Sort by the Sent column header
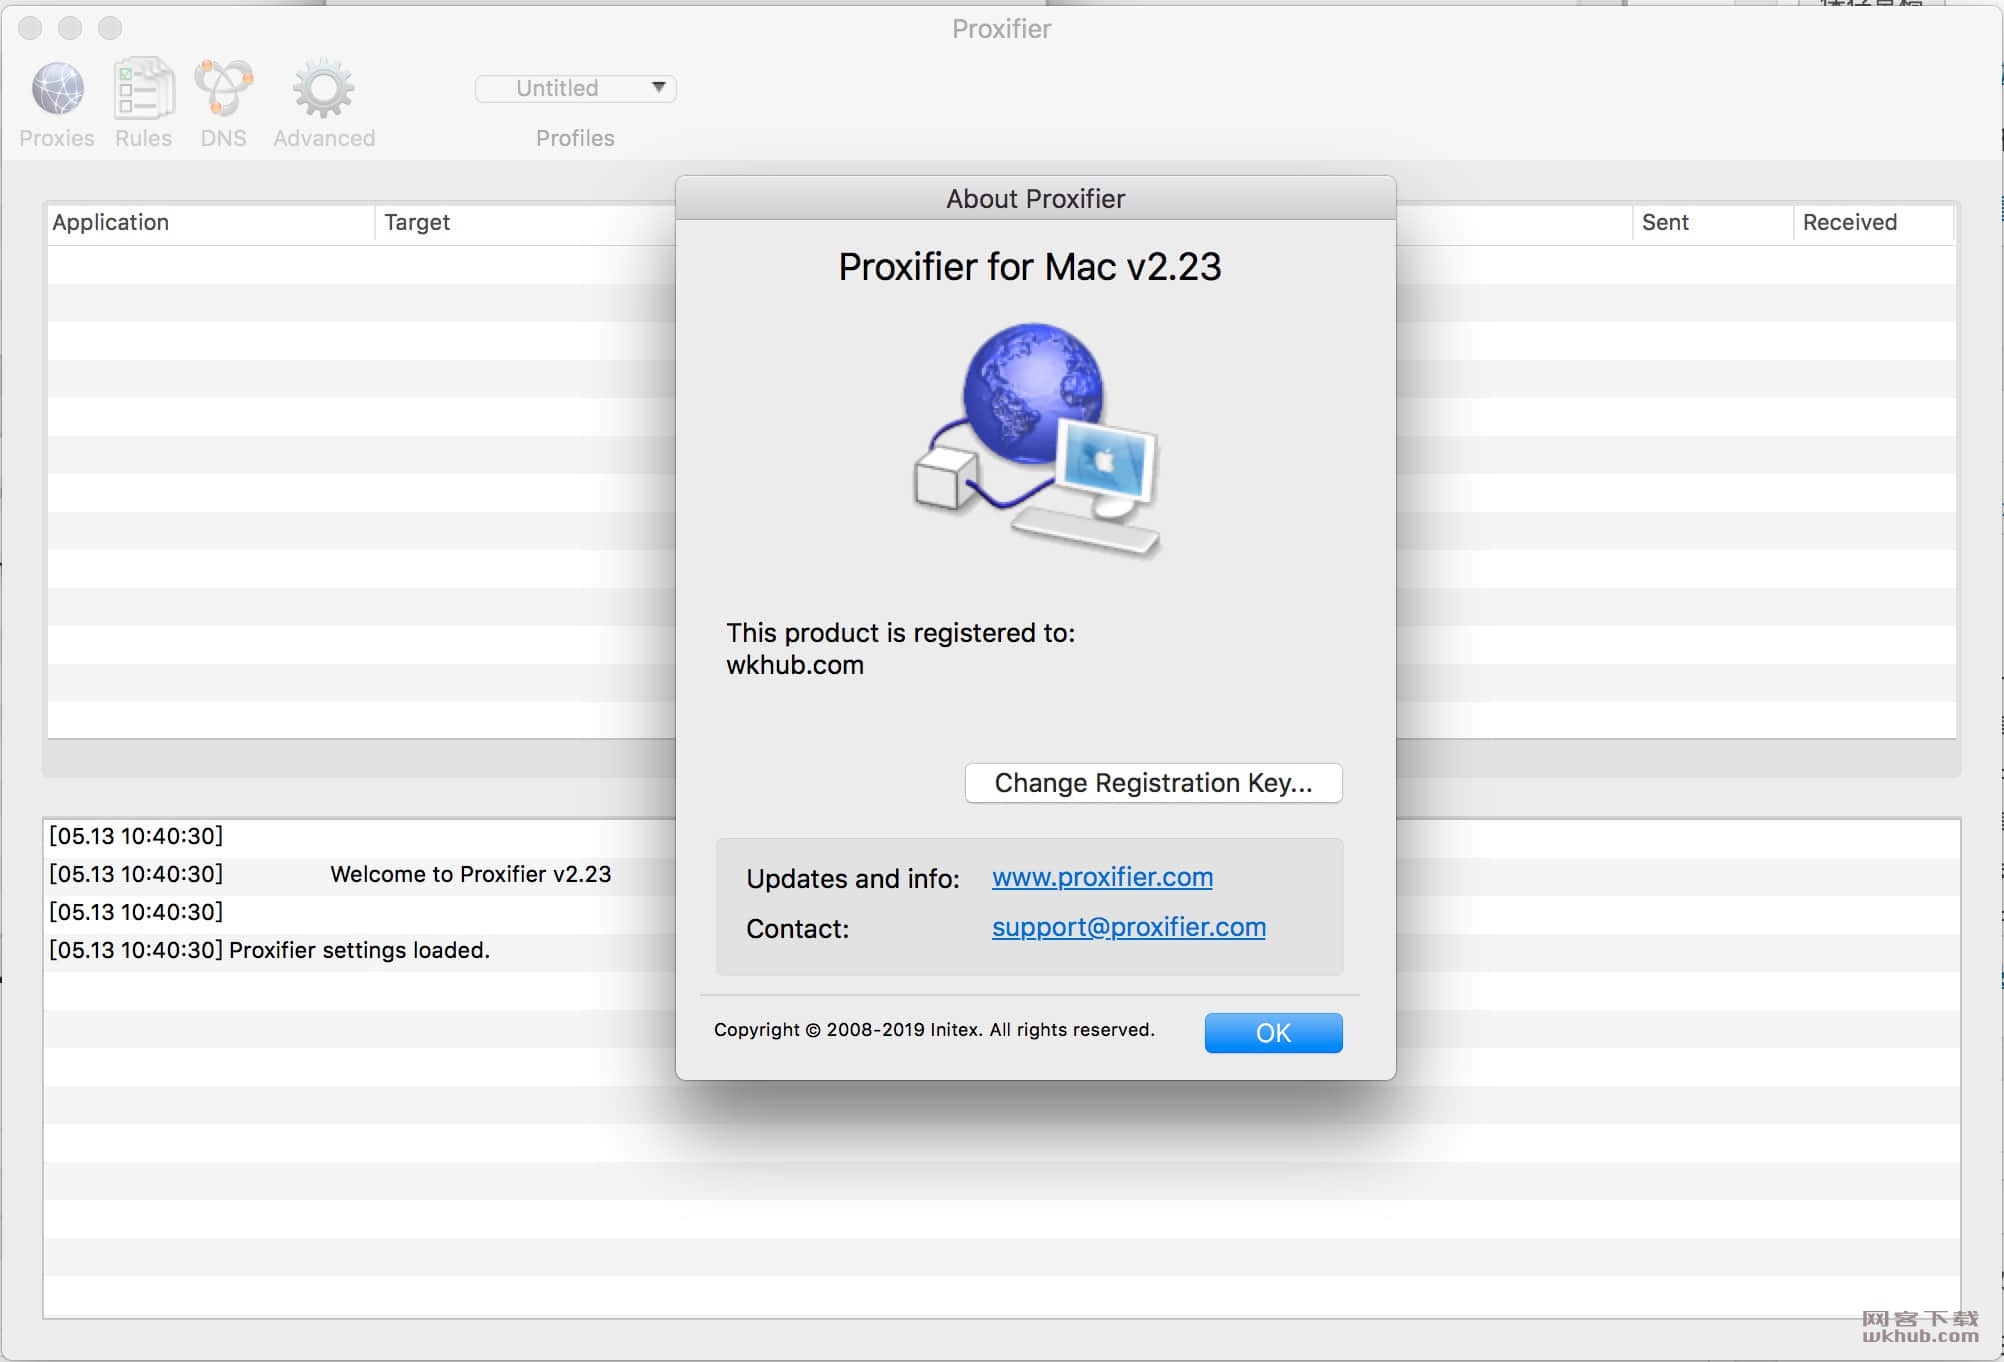Image resolution: width=2004 pixels, height=1362 pixels. pos(1712,222)
